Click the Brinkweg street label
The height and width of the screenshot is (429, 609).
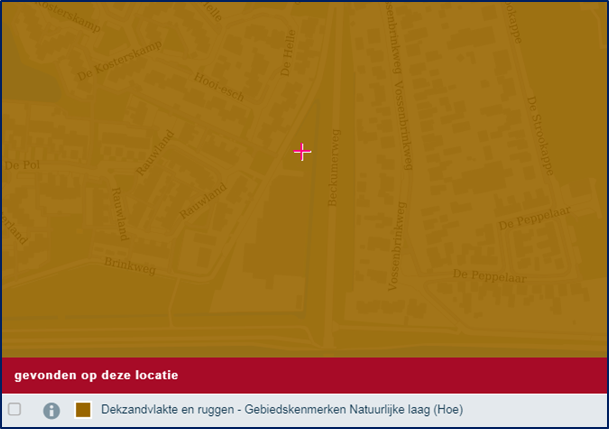click(130, 266)
